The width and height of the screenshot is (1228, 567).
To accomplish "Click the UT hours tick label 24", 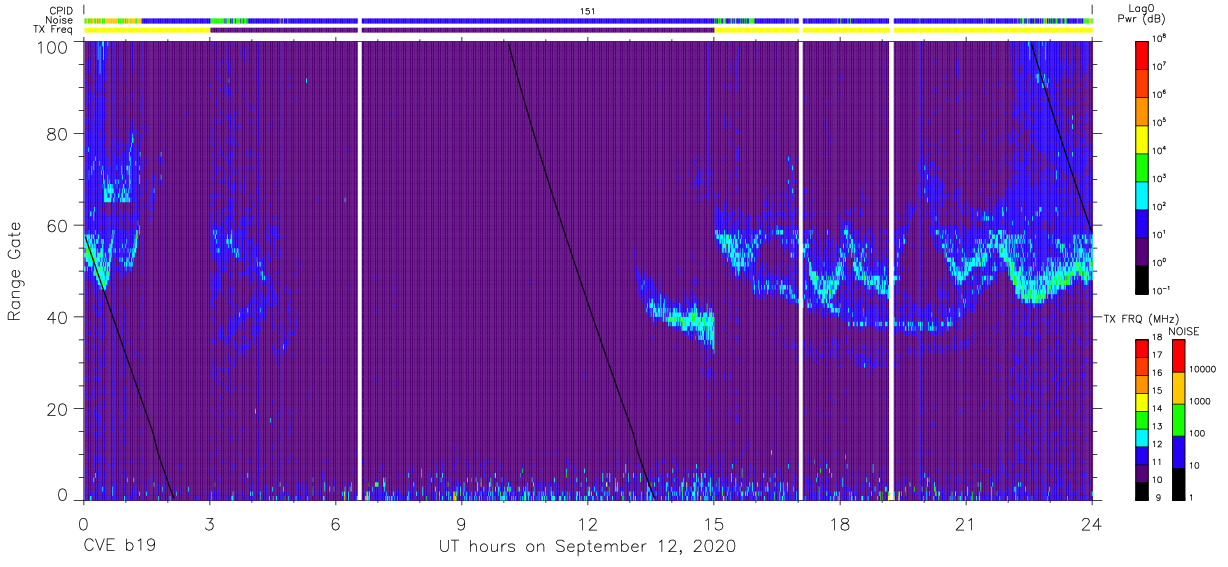I will coord(1091,523).
